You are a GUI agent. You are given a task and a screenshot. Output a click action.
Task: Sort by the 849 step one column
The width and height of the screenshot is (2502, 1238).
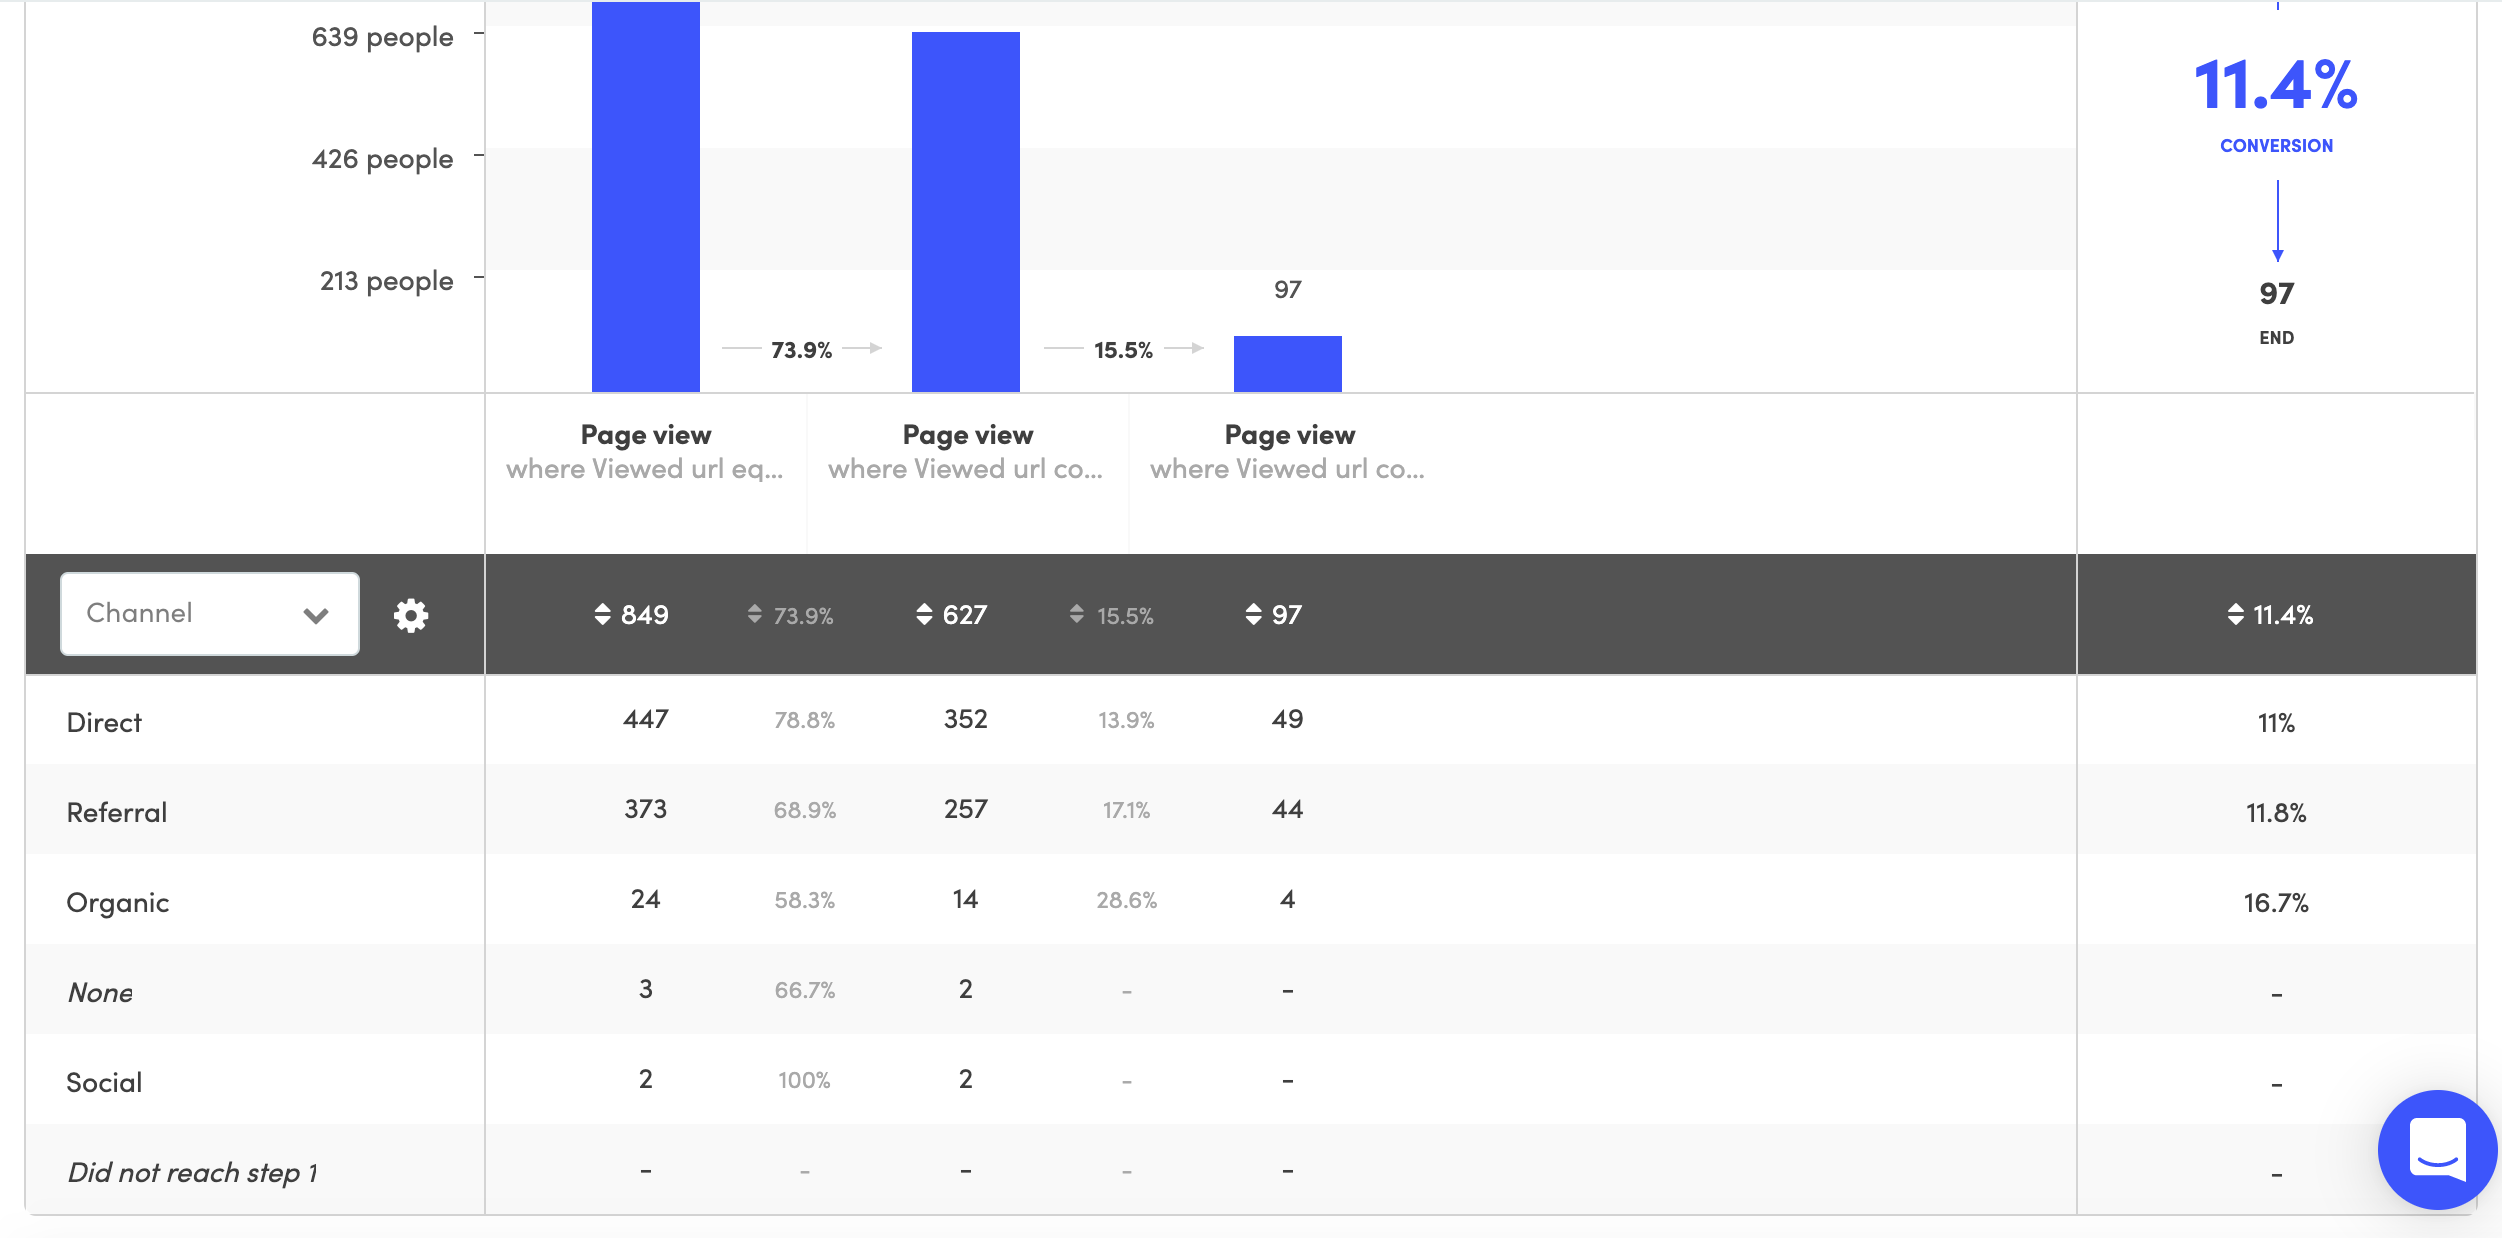(x=631, y=615)
